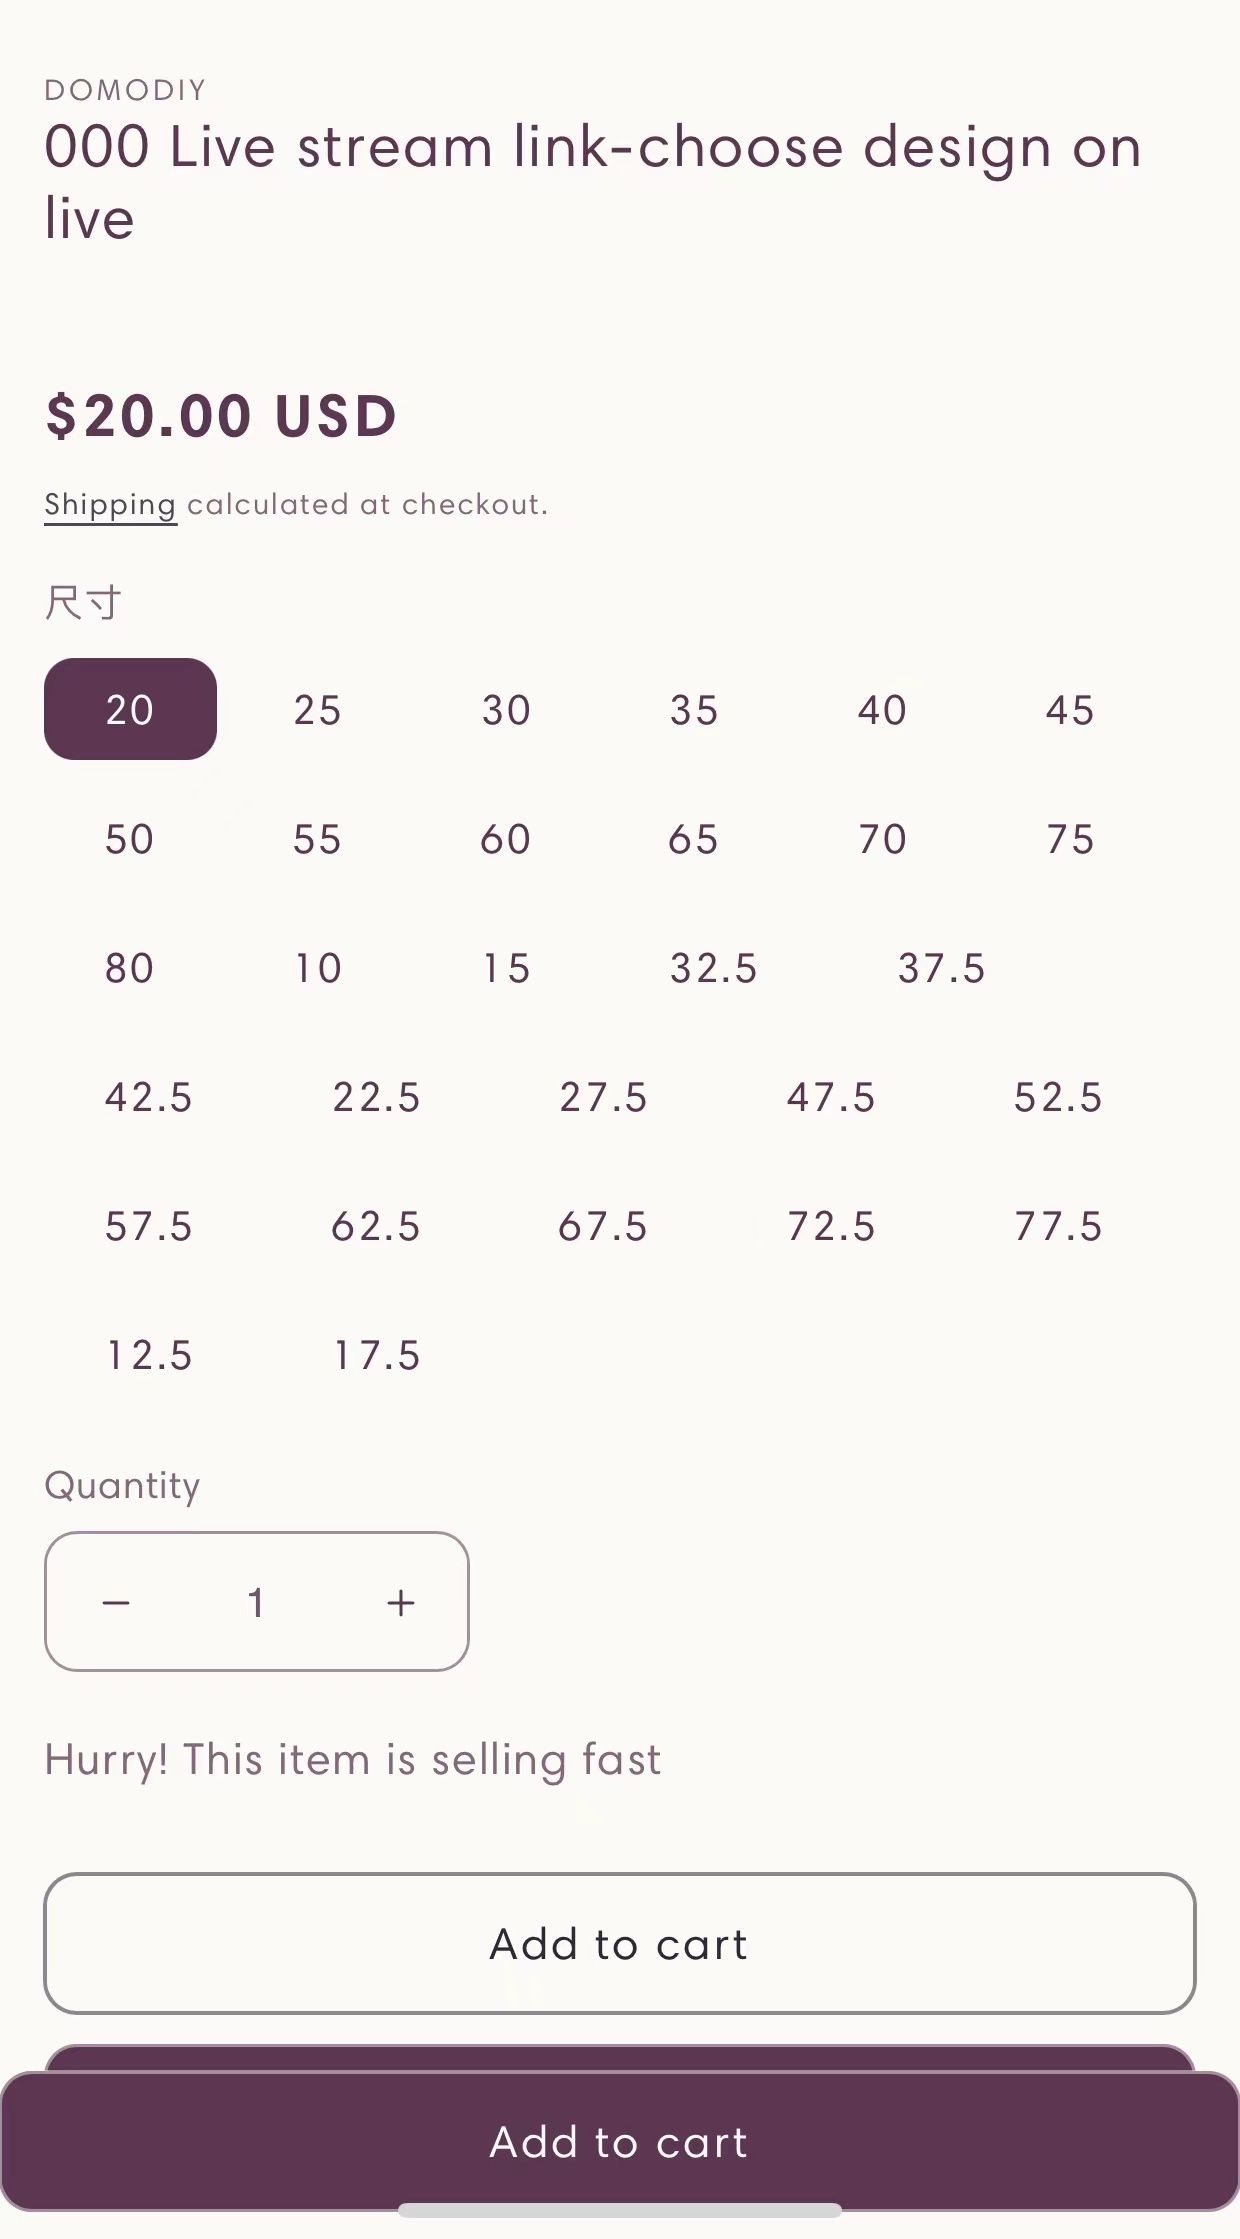Tap the sticky purple Add to cart button
The width and height of the screenshot is (1240, 2239).
click(620, 2142)
